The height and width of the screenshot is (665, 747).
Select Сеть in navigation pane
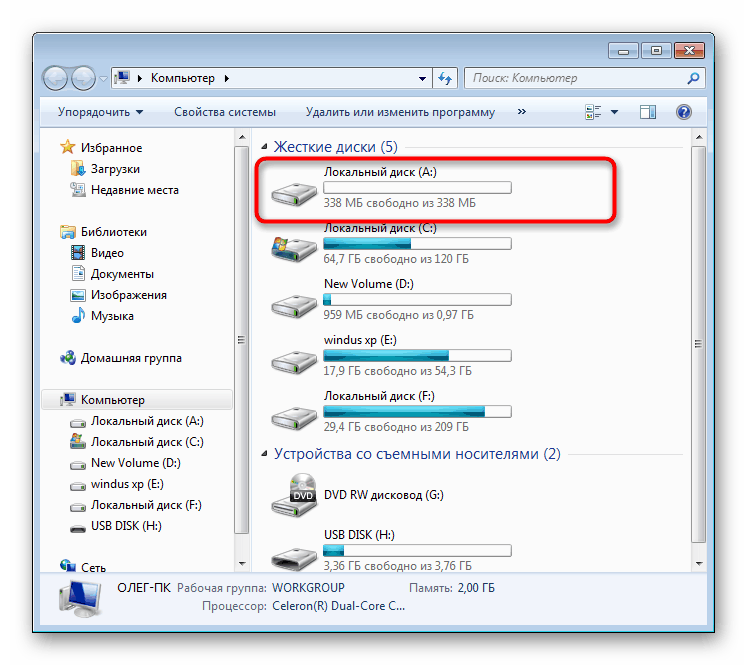[93, 567]
